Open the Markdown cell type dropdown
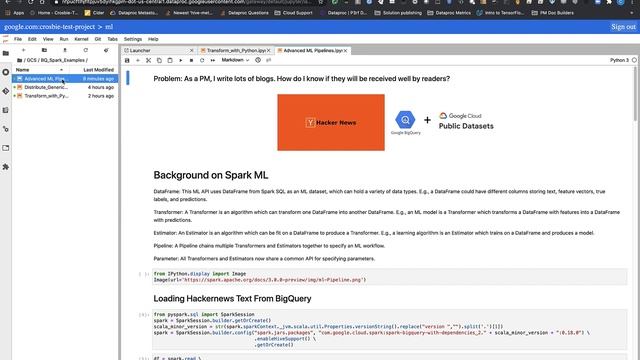640x360 pixels. (235, 60)
